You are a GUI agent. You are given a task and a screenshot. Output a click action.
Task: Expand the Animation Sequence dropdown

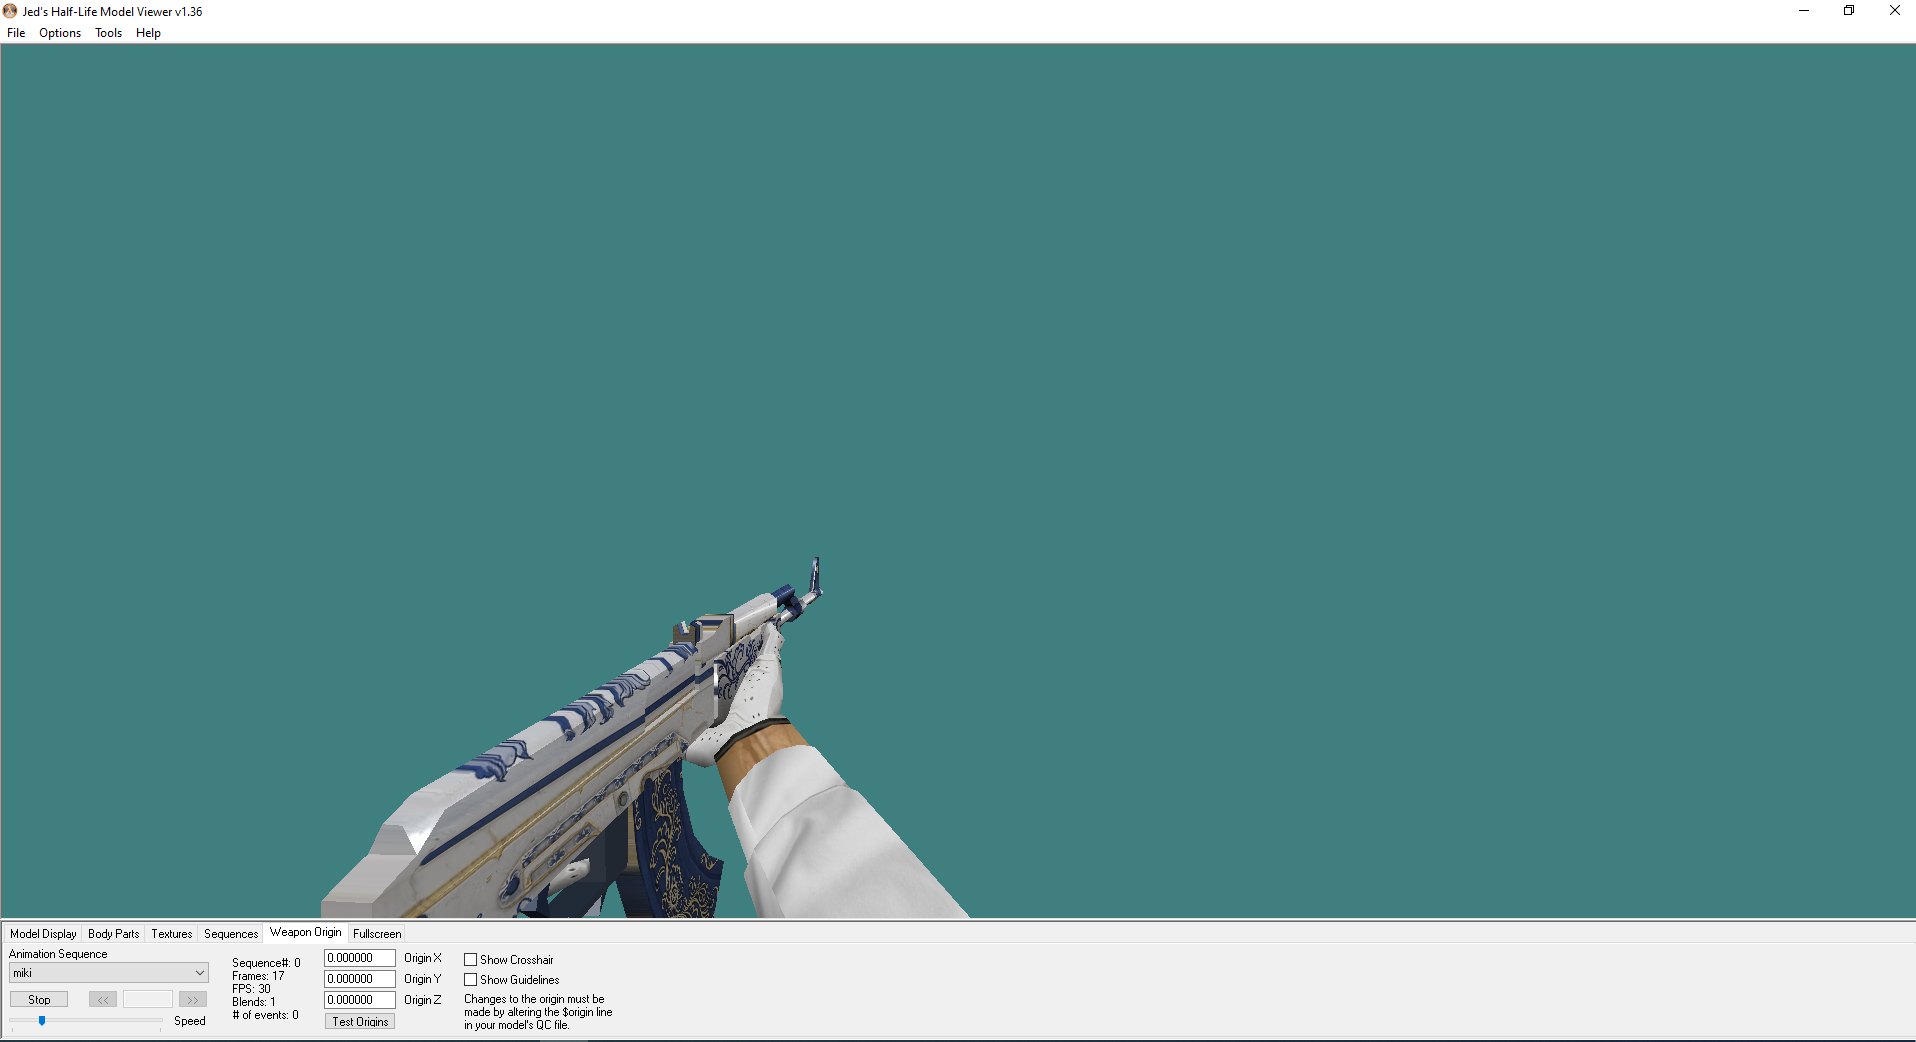point(109,973)
